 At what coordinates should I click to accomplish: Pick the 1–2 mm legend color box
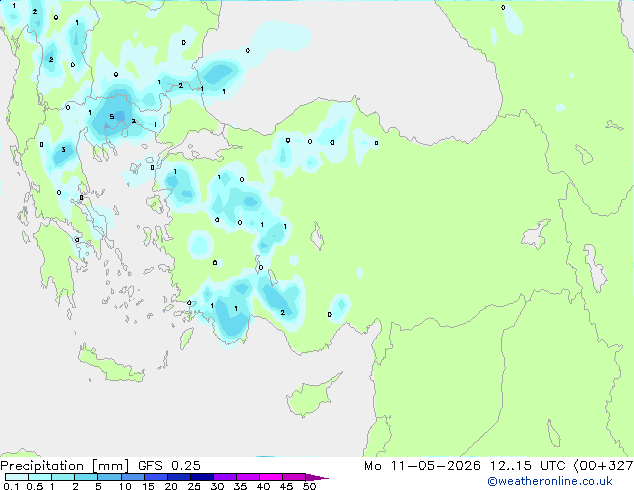(x=63, y=477)
